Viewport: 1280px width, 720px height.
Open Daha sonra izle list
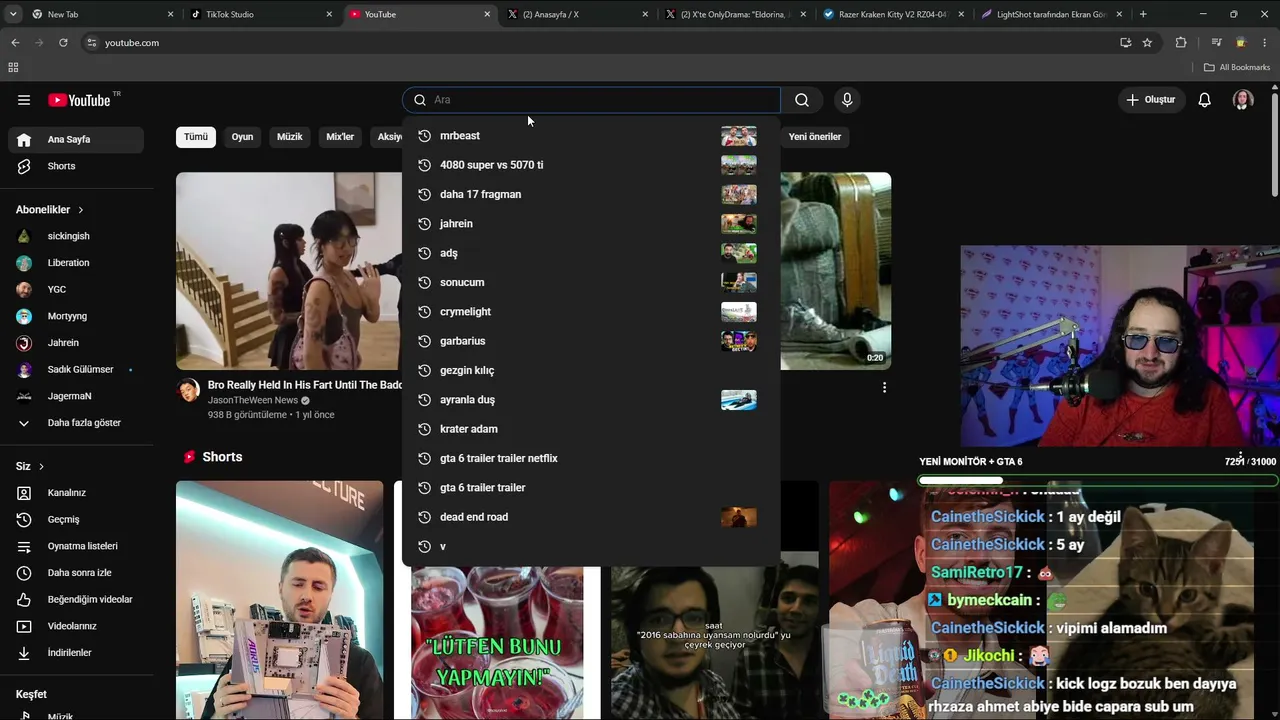[x=76, y=573]
